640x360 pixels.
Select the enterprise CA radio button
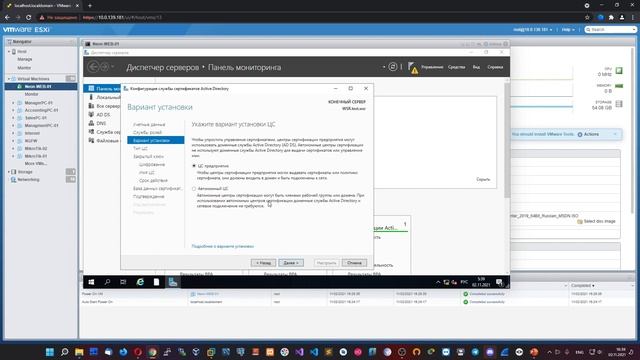point(194,166)
